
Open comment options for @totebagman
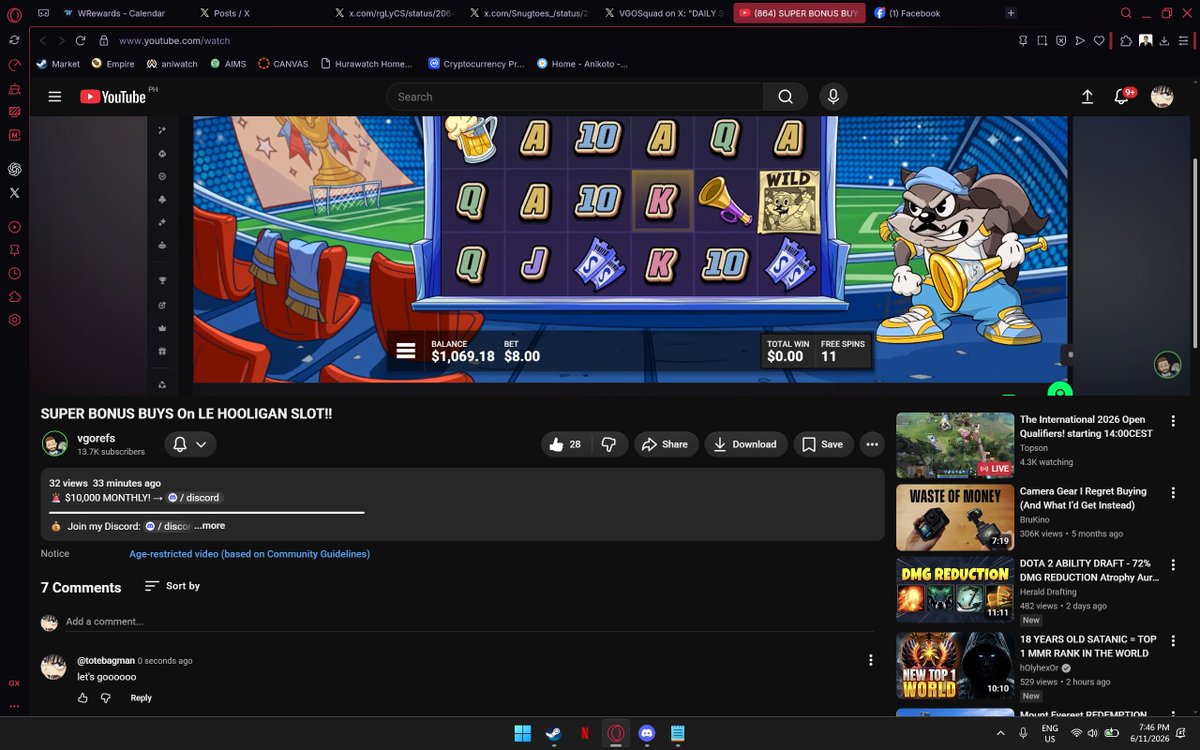click(x=871, y=660)
